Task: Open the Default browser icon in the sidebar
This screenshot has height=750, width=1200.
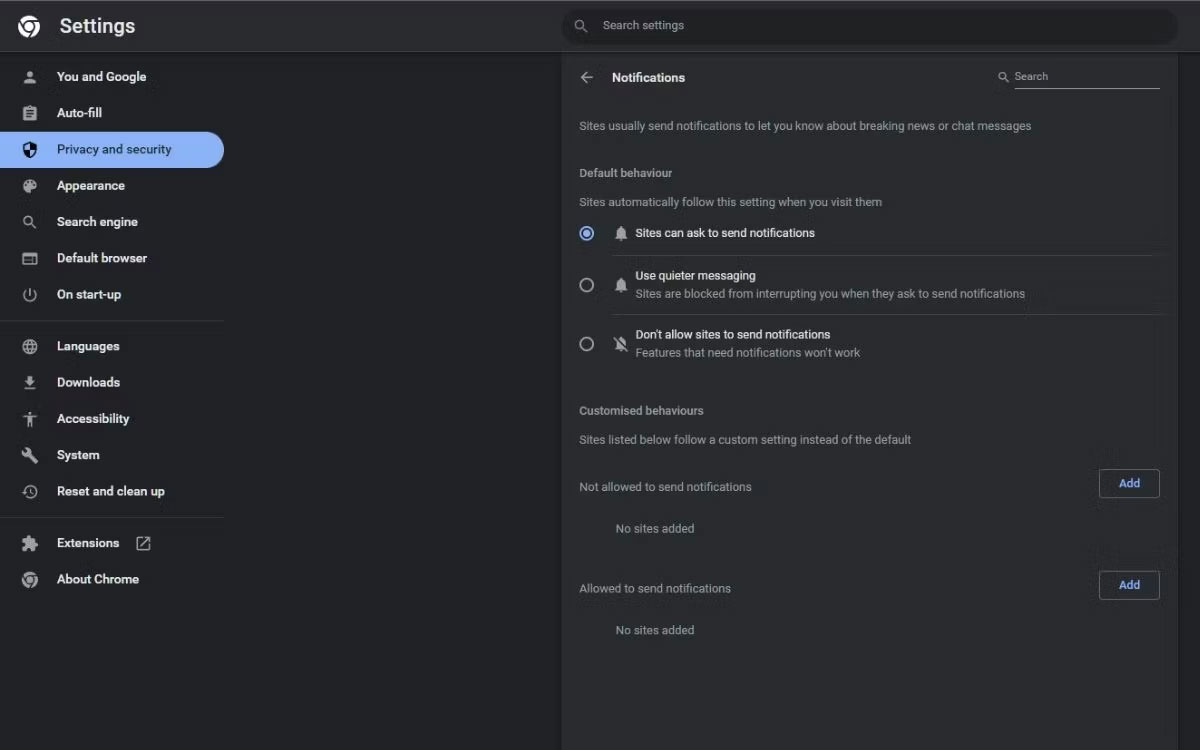Action: [30, 258]
